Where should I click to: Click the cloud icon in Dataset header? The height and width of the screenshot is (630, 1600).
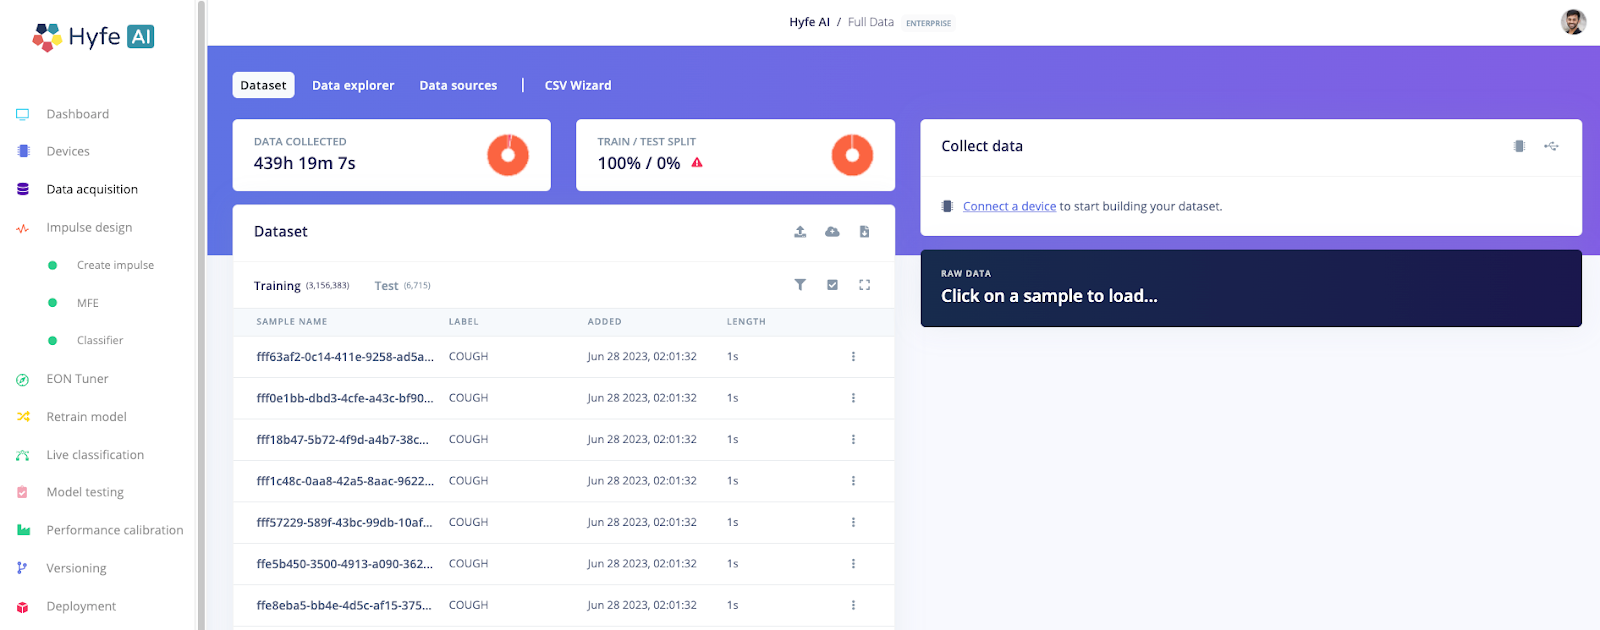point(832,232)
